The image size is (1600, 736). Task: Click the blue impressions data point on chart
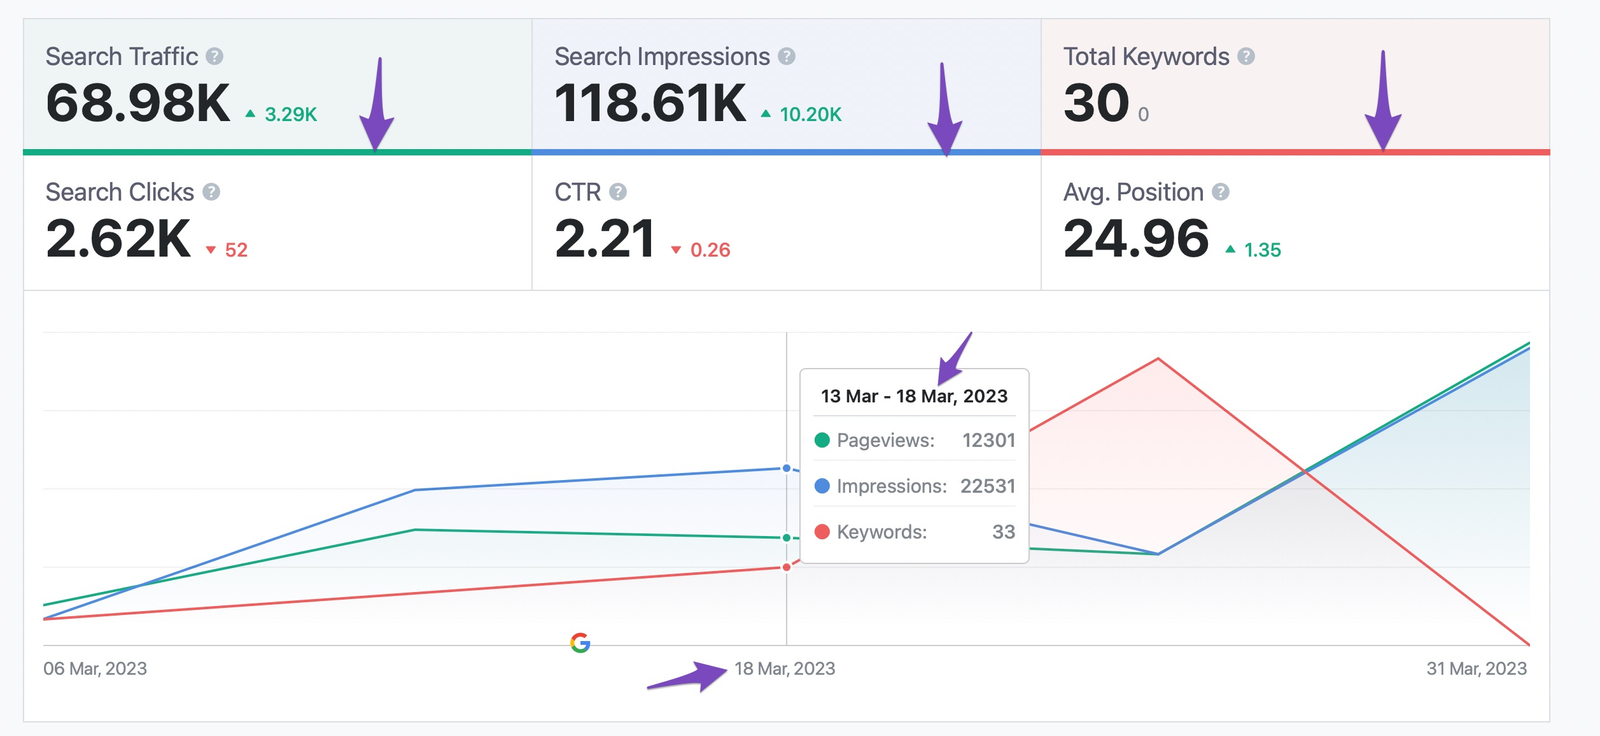click(787, 468)
